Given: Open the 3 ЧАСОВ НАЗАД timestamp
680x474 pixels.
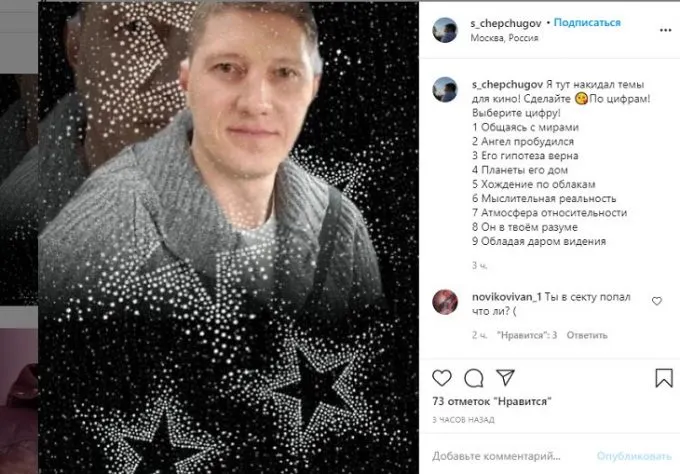Looking at the screenshot, I should pyautogui.click(x=463, y=420).
